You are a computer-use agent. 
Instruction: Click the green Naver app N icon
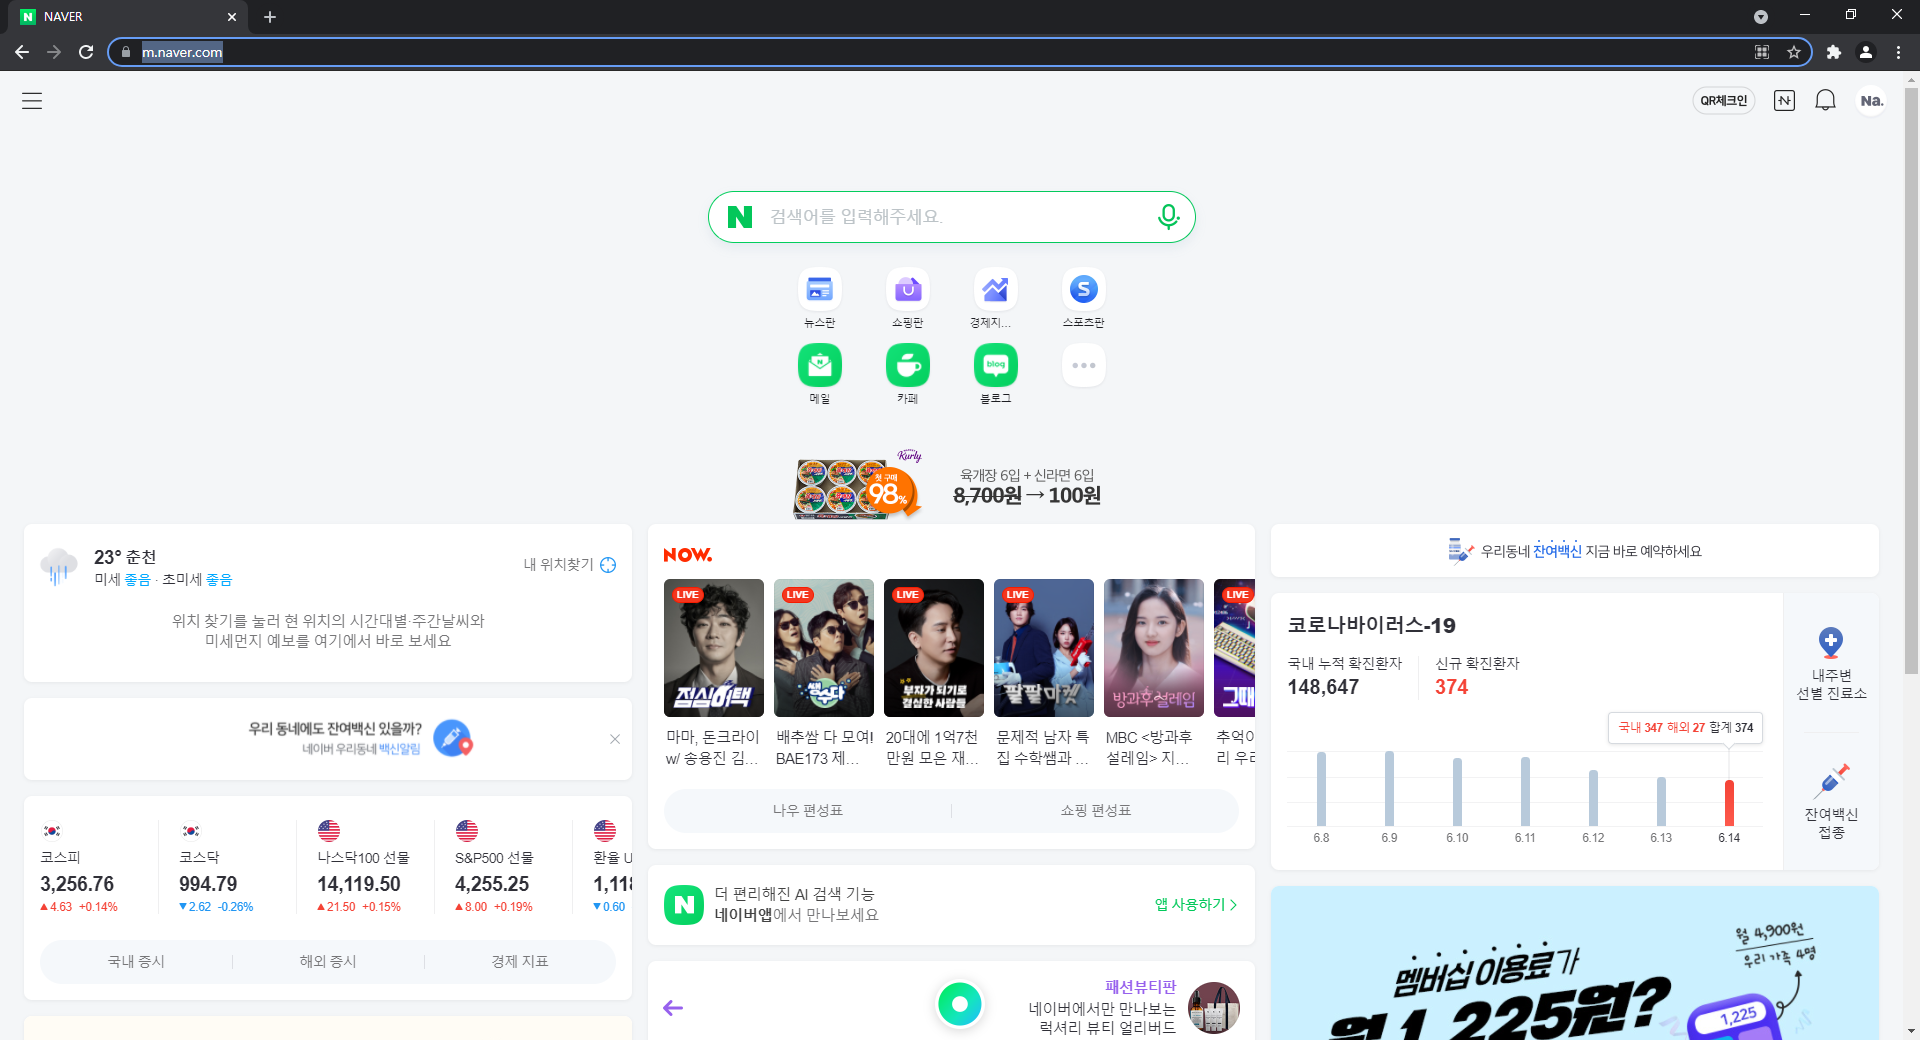click(684, 905)
